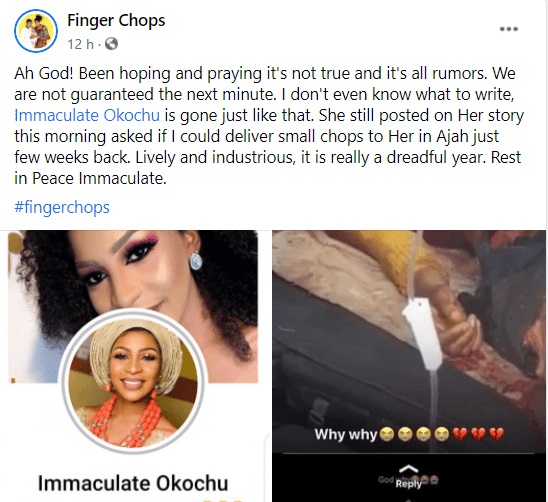The width and height of the screenshot is (548, 502).
Task: Open the right story screenshot attachment
Action: tap(409, 366)
